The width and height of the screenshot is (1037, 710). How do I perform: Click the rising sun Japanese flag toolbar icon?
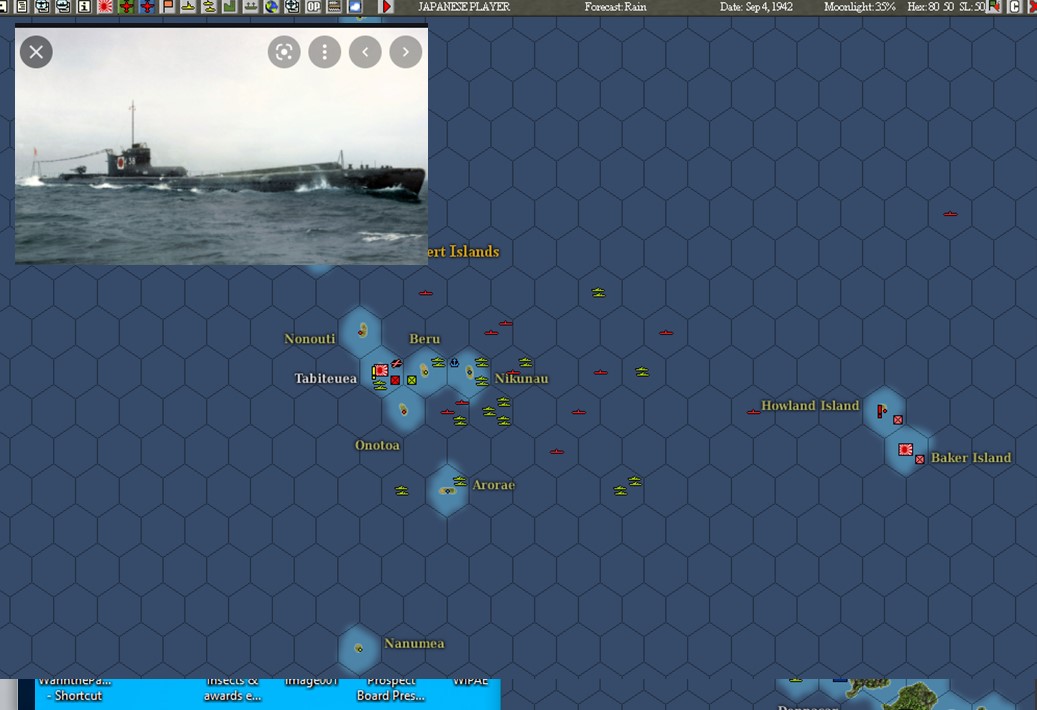coord(103,8)
